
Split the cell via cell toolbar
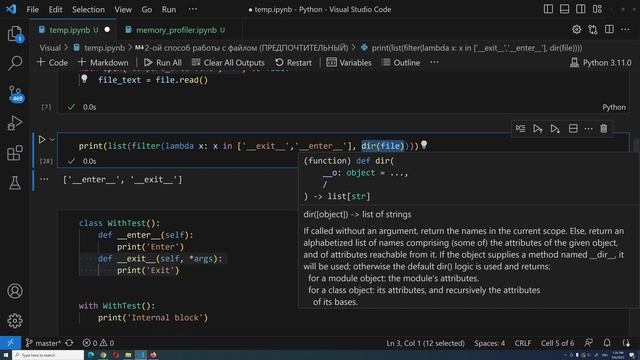point(573,129)
